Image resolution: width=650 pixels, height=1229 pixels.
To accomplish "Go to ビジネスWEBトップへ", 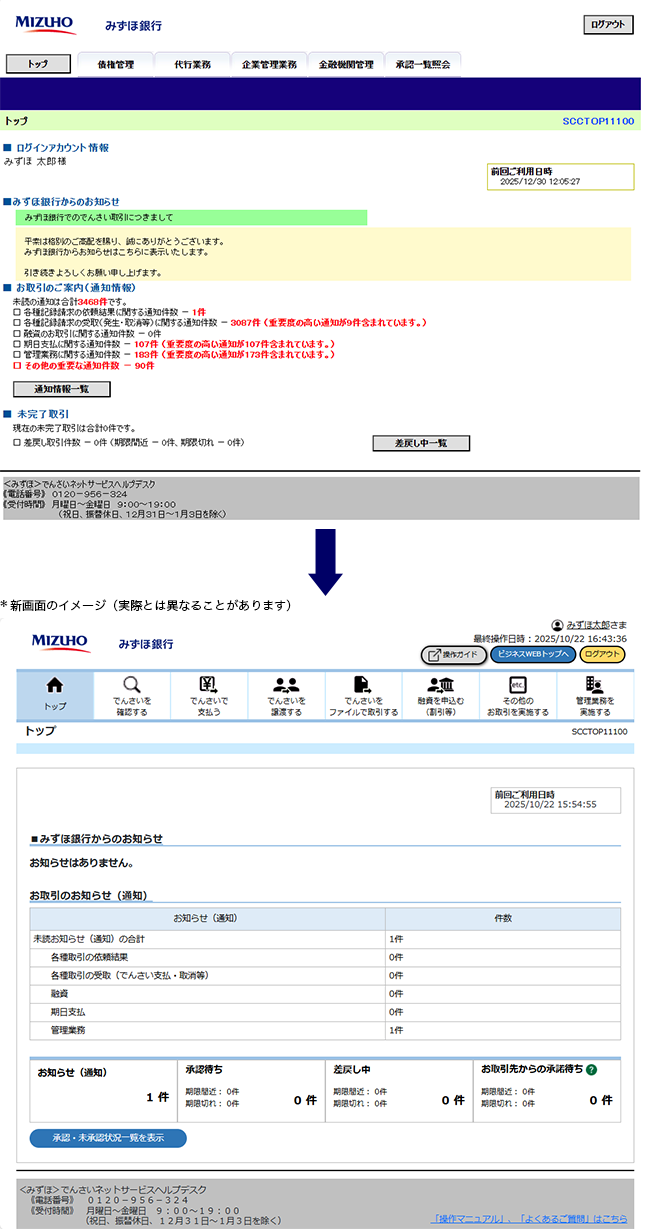I will click(x=533, y=655).
